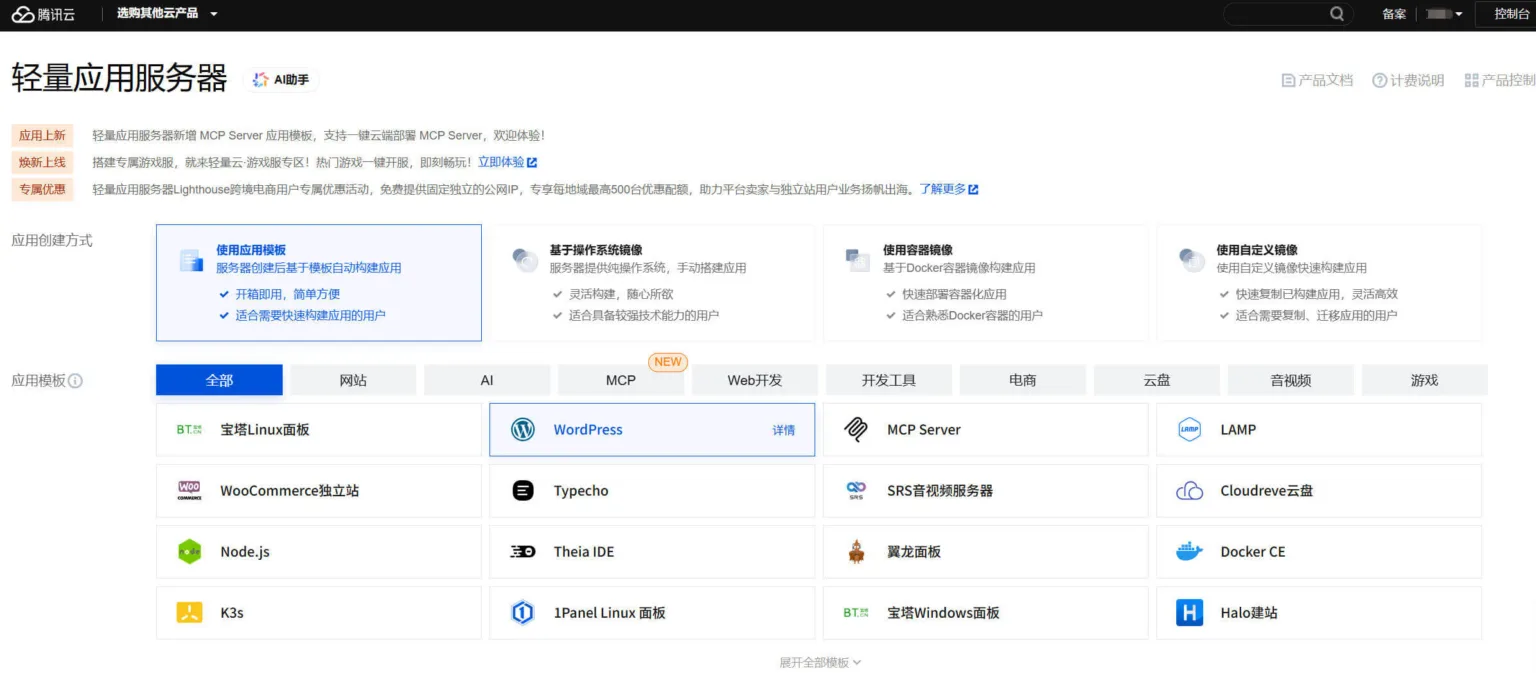Click the Theia IDE logo icon
The image size is (1536, 673).
pyautogui.click(x=522, y=552)
